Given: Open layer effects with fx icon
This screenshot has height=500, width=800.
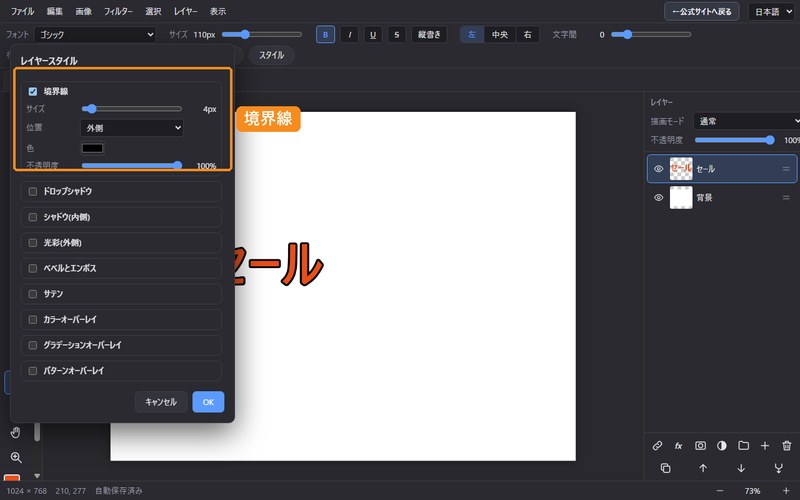Looking at the screenshot, I should [x=679, y=445].
